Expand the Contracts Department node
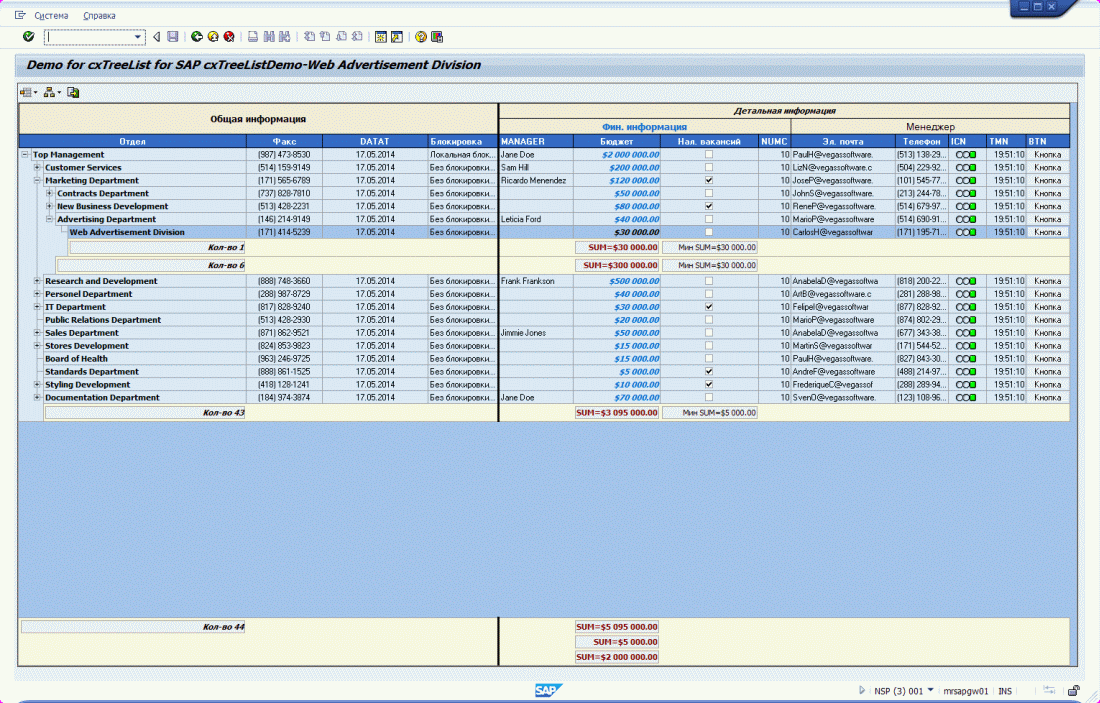Image resolution: width=1100 pixels, height=703 pixels. pos(49,193)
